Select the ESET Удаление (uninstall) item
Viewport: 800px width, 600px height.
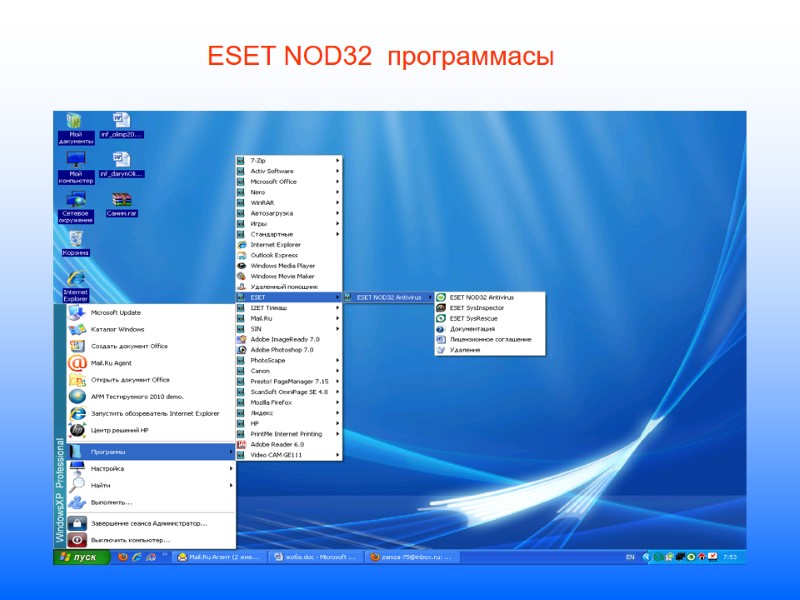475,349
